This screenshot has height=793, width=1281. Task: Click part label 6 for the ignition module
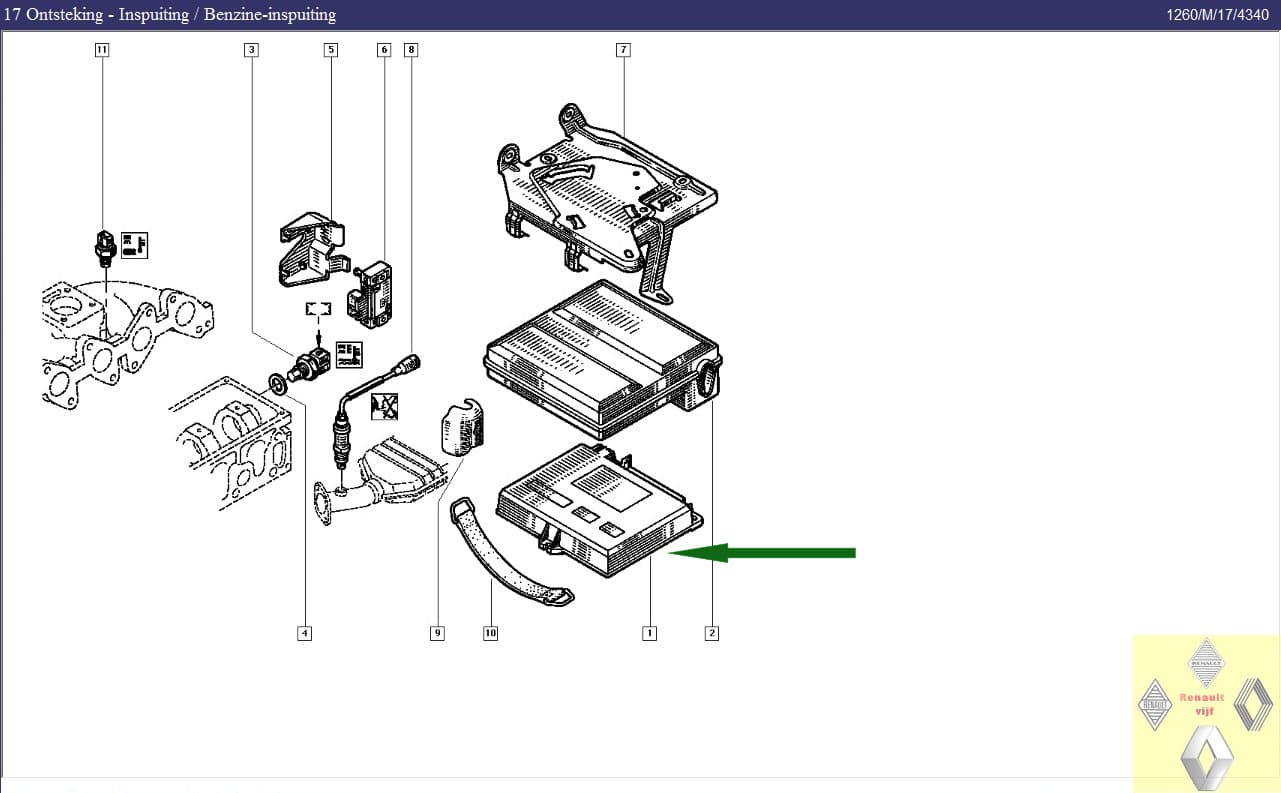coord(383,48)
